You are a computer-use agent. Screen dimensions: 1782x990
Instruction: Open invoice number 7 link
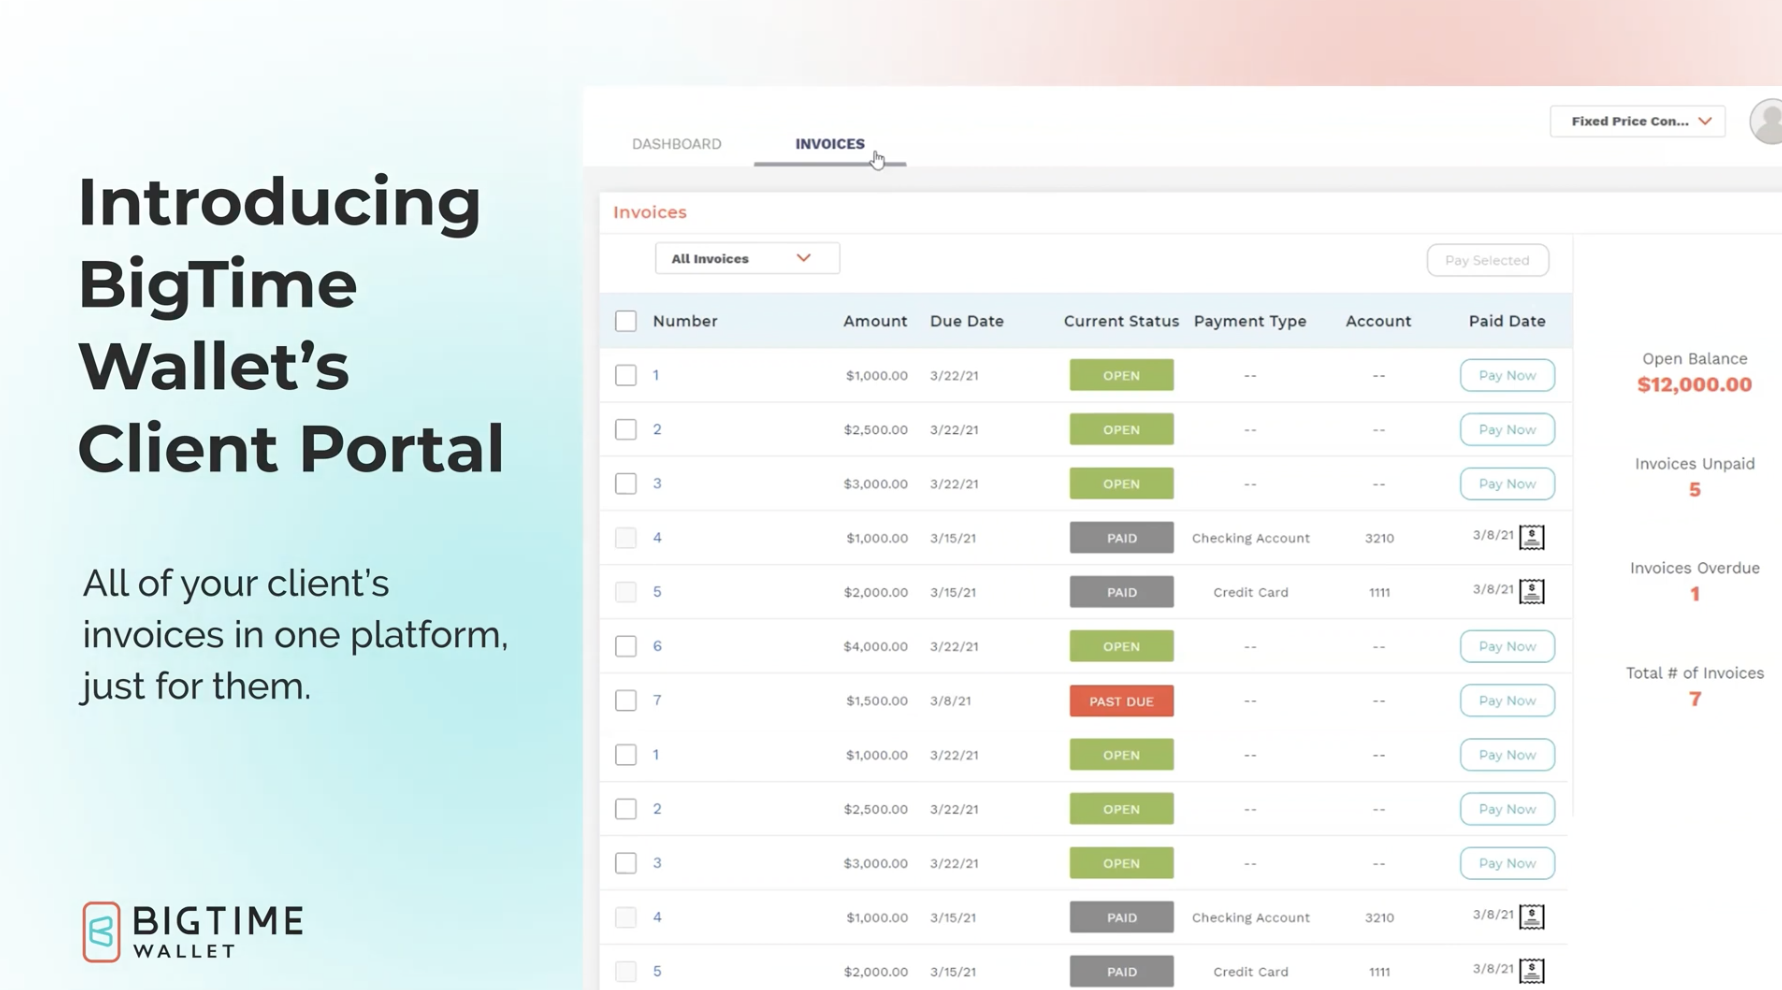(x=657, y=700)
